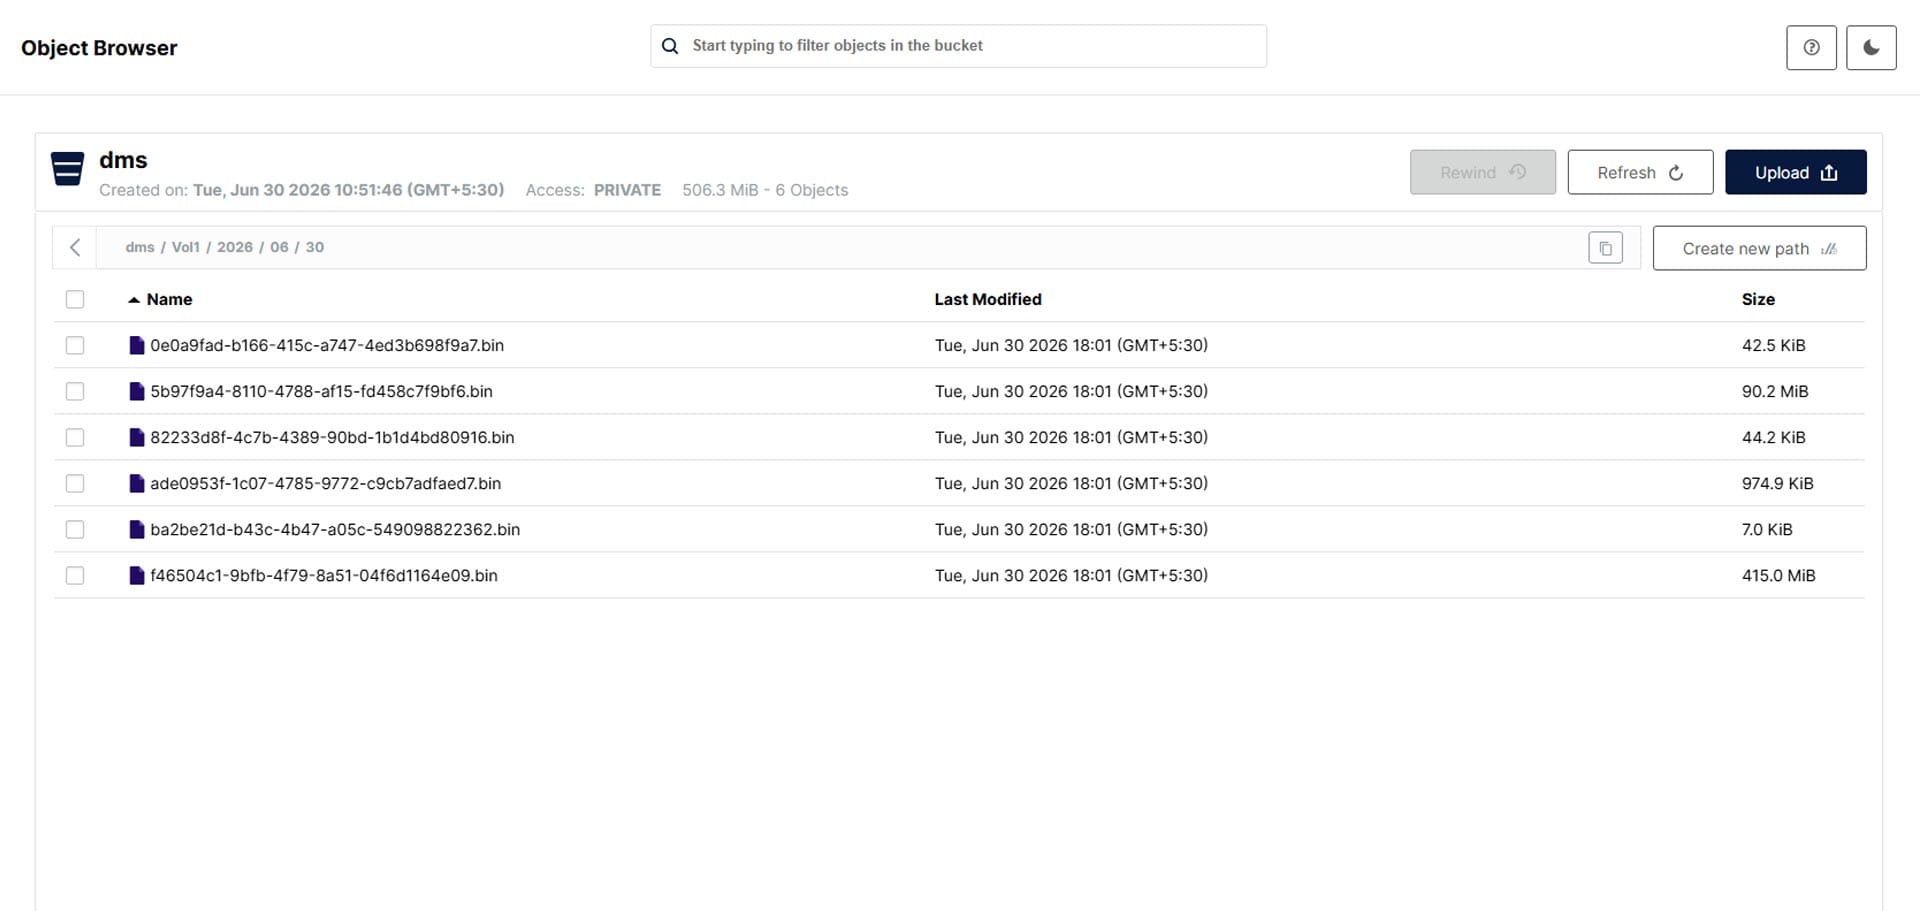Screen dimensions: 1920x911
Task: Click 30 in breadcrumb path
Action: (x=315, y=247)
